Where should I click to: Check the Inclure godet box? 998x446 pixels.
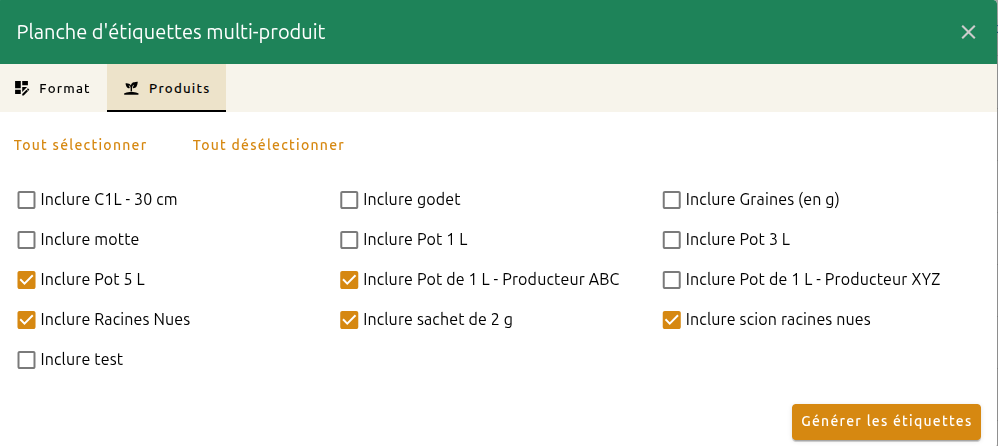click(349, 200)
